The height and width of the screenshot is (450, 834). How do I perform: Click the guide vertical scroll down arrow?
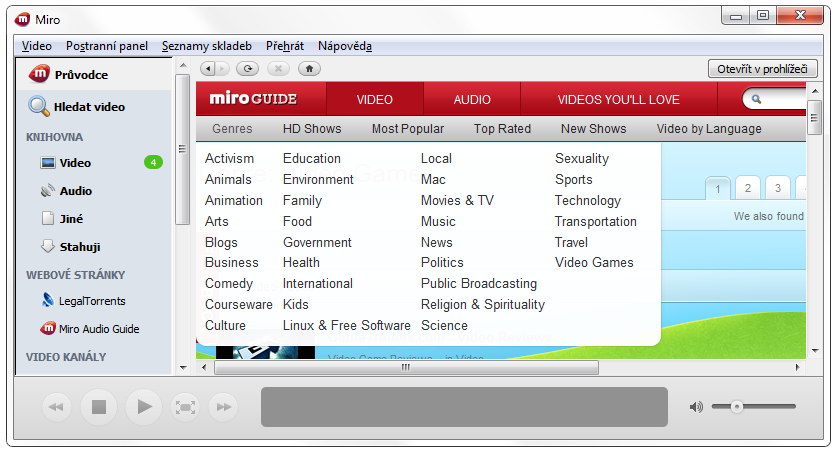(x=815, y=351)
